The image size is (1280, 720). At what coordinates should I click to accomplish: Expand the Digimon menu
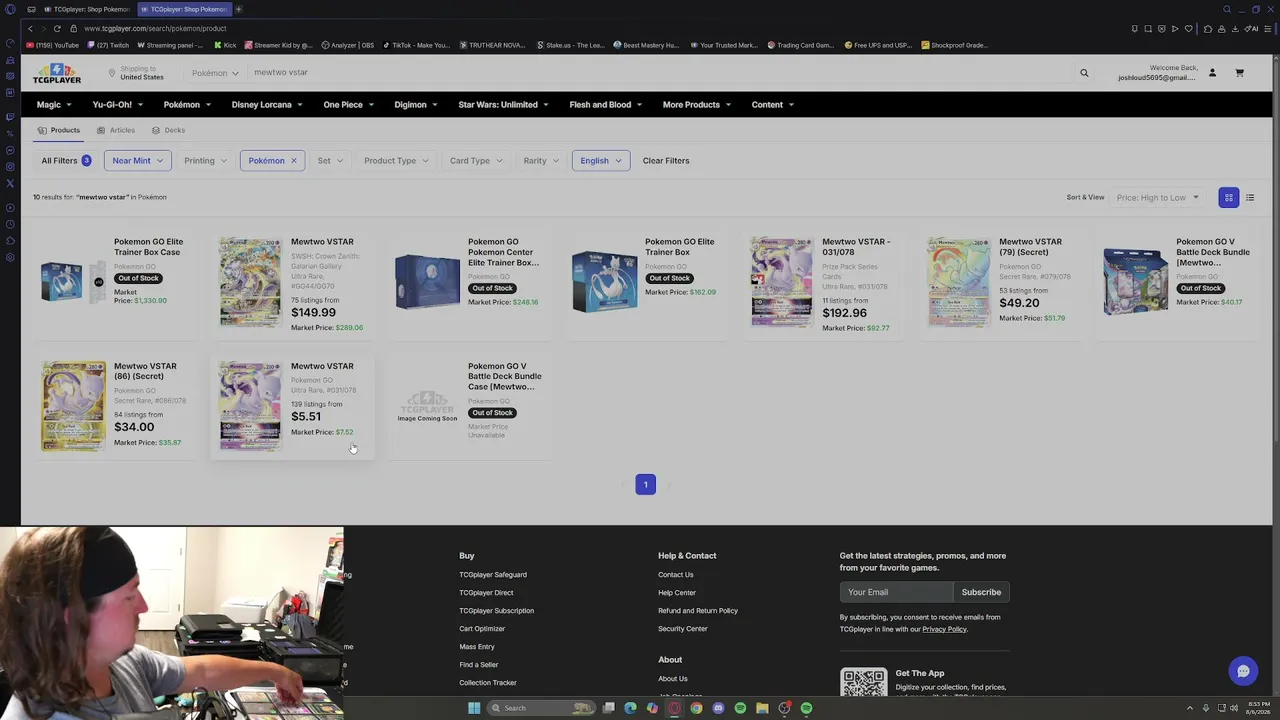(x=416, y=104)
